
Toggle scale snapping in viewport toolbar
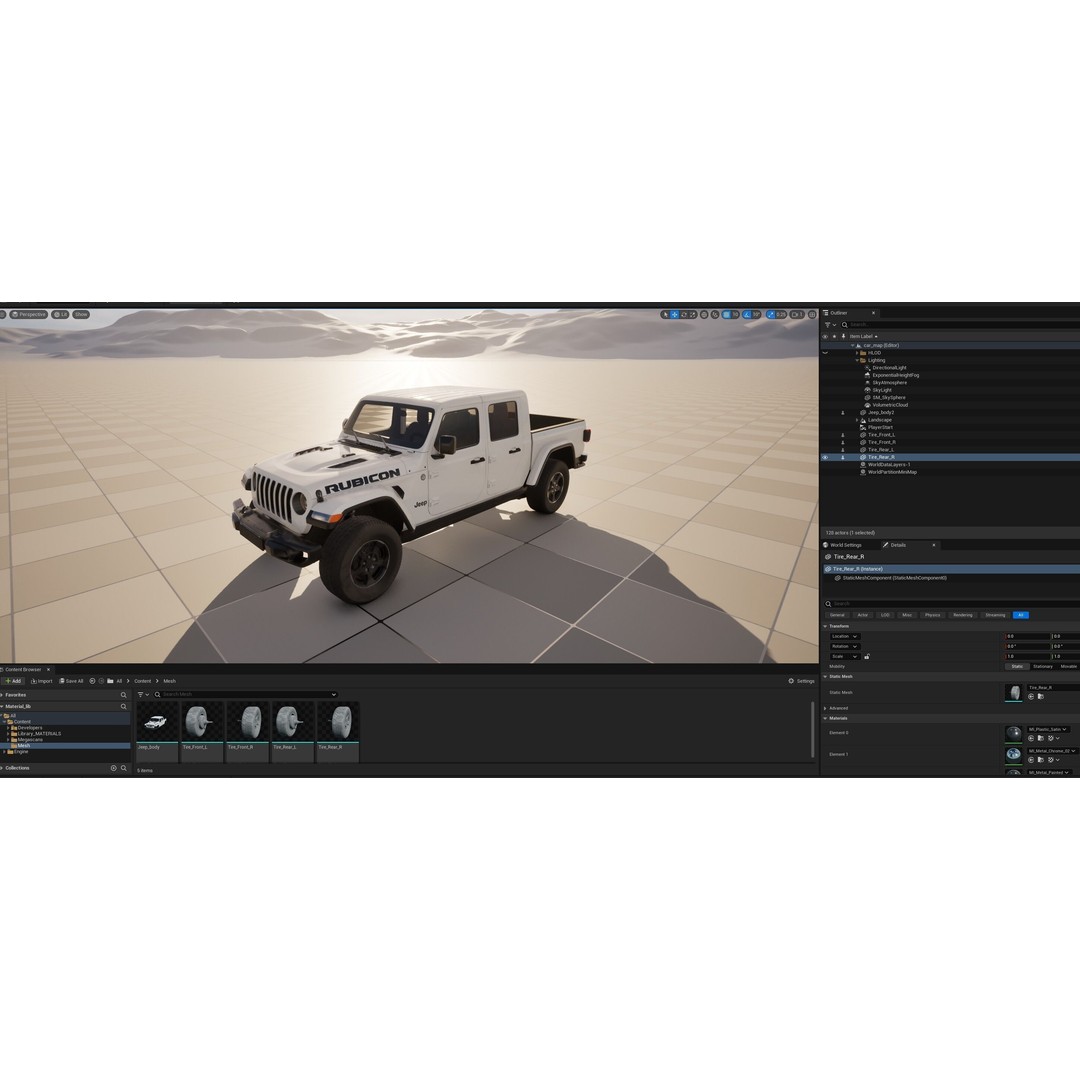tap(771, 315)
